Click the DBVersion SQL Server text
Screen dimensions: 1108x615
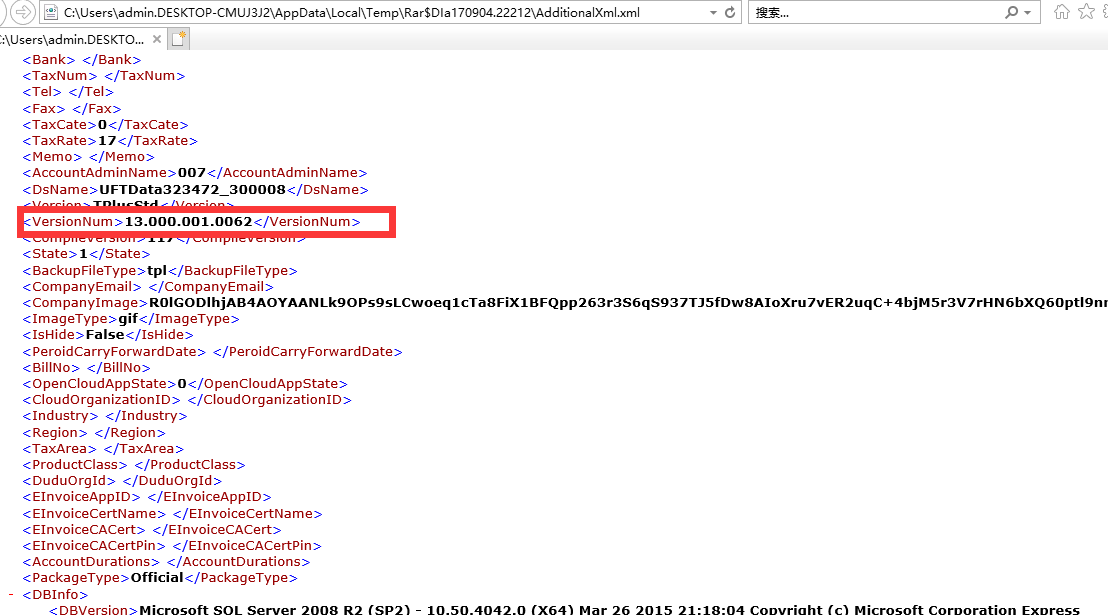[609, 609]
